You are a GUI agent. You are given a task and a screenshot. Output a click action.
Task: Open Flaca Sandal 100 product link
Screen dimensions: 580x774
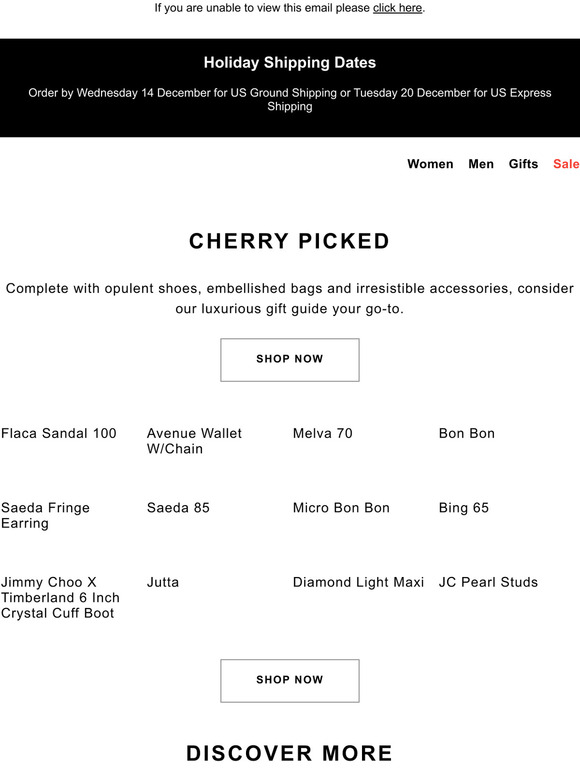[x=59, y=433]
